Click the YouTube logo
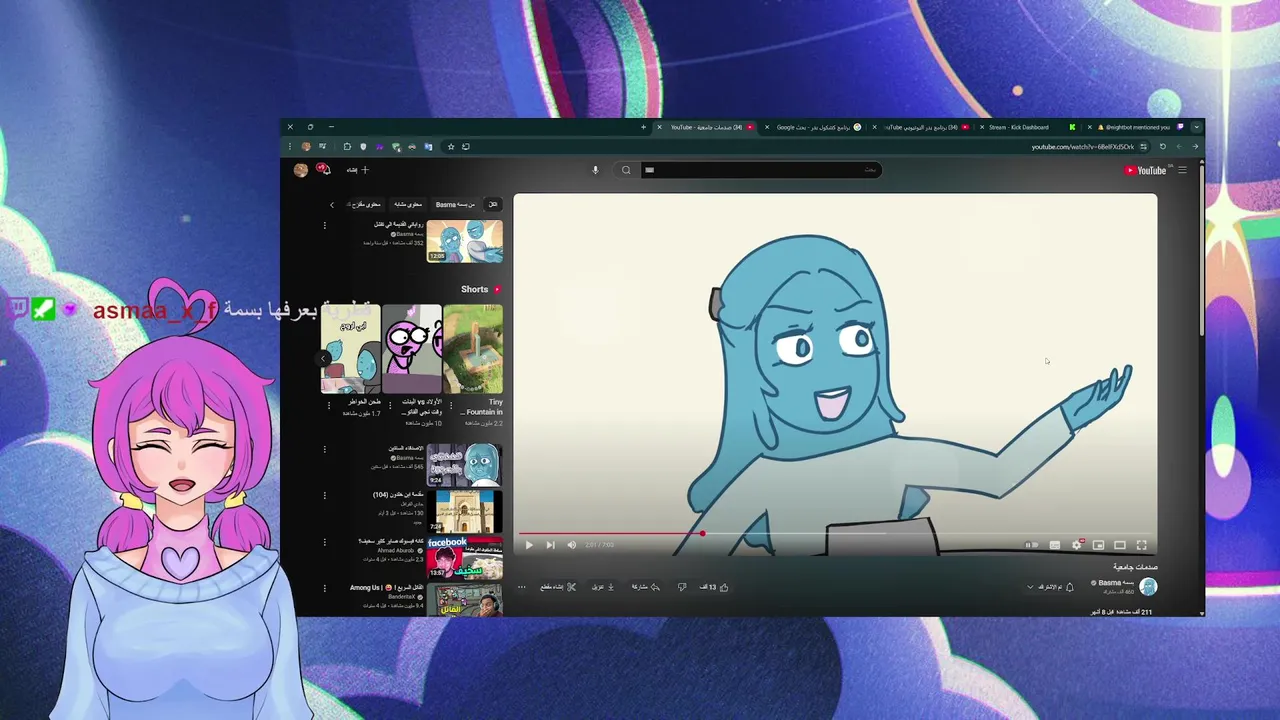The width and height of the screenshot is (1280, 720). pos(1146,170)
